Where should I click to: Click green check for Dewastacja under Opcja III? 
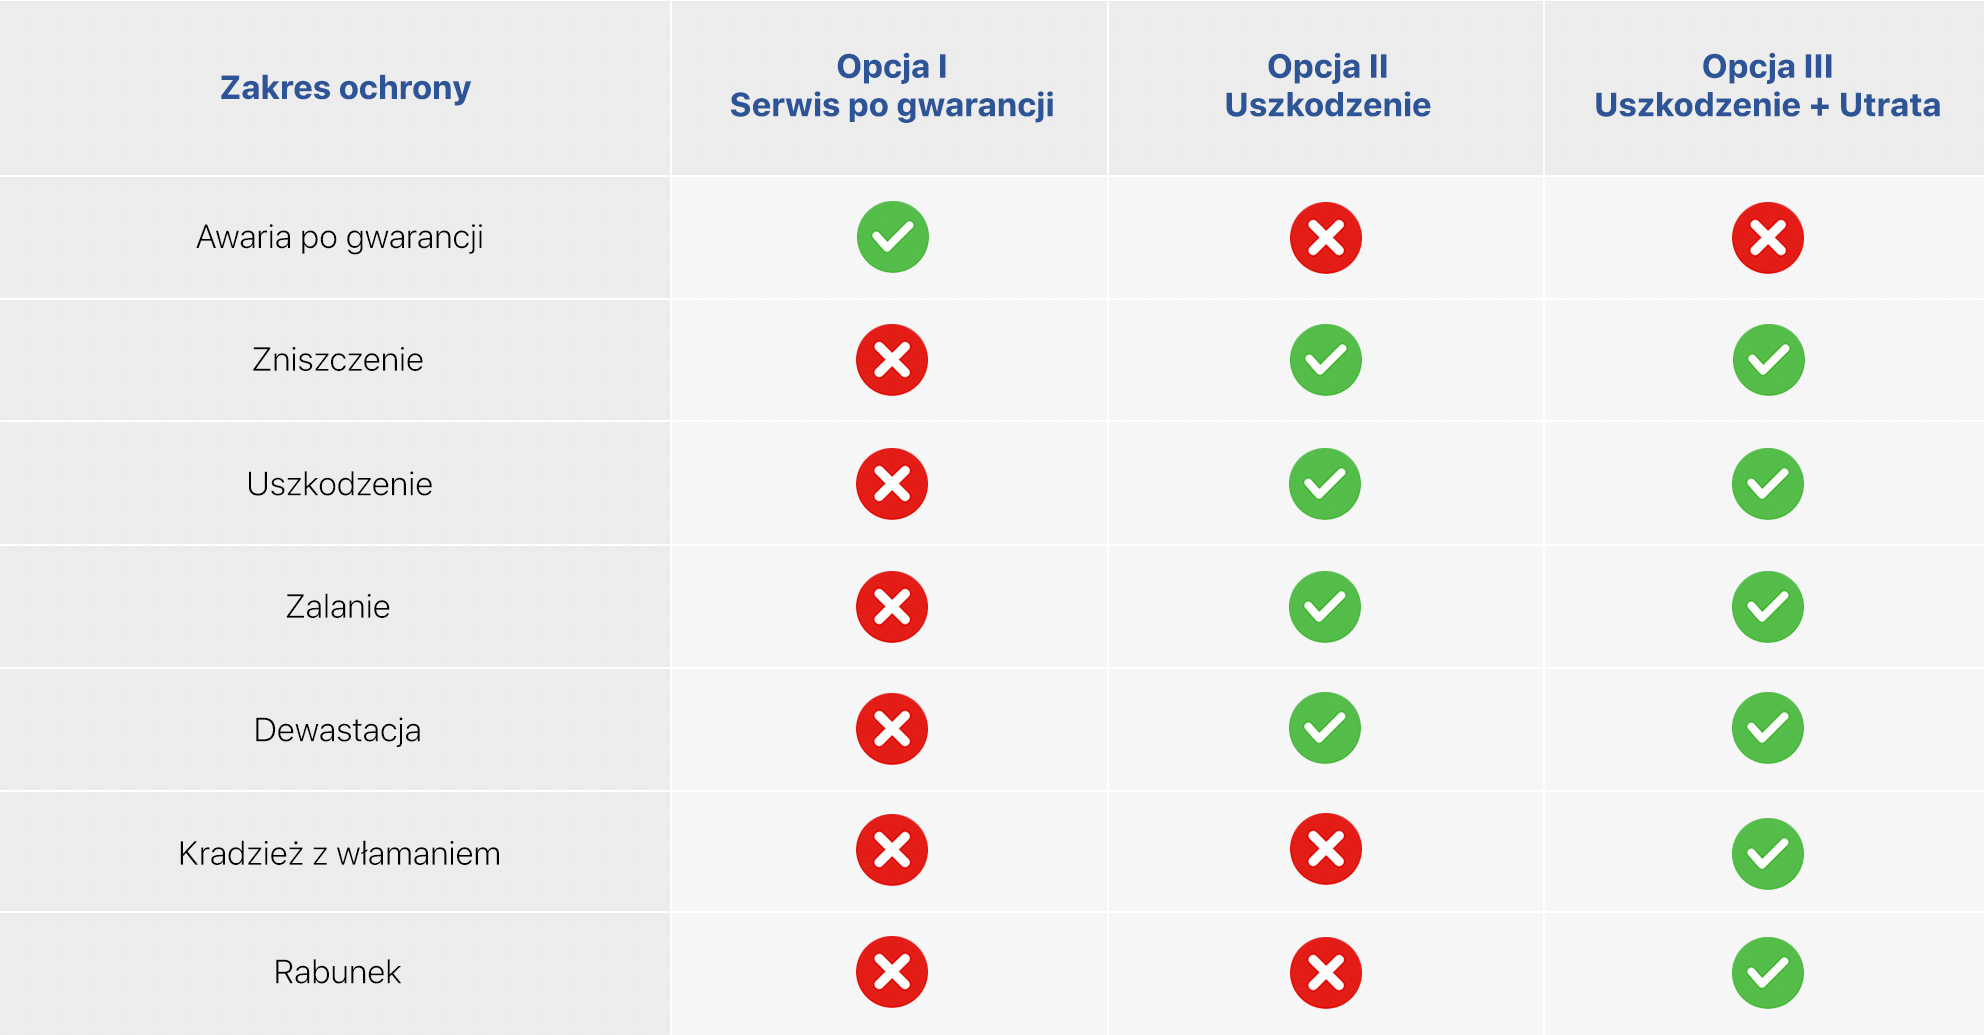(x=1767, y=728)
